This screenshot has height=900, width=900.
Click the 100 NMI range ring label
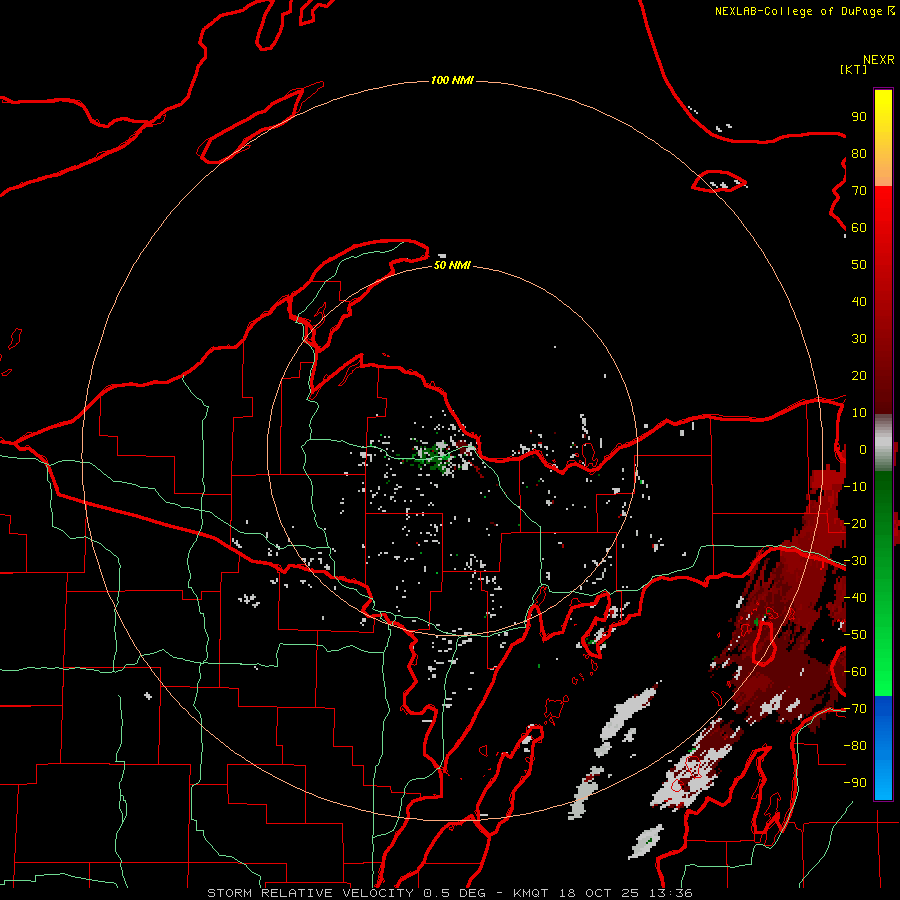pyautogui.click(x=452, y=80)
